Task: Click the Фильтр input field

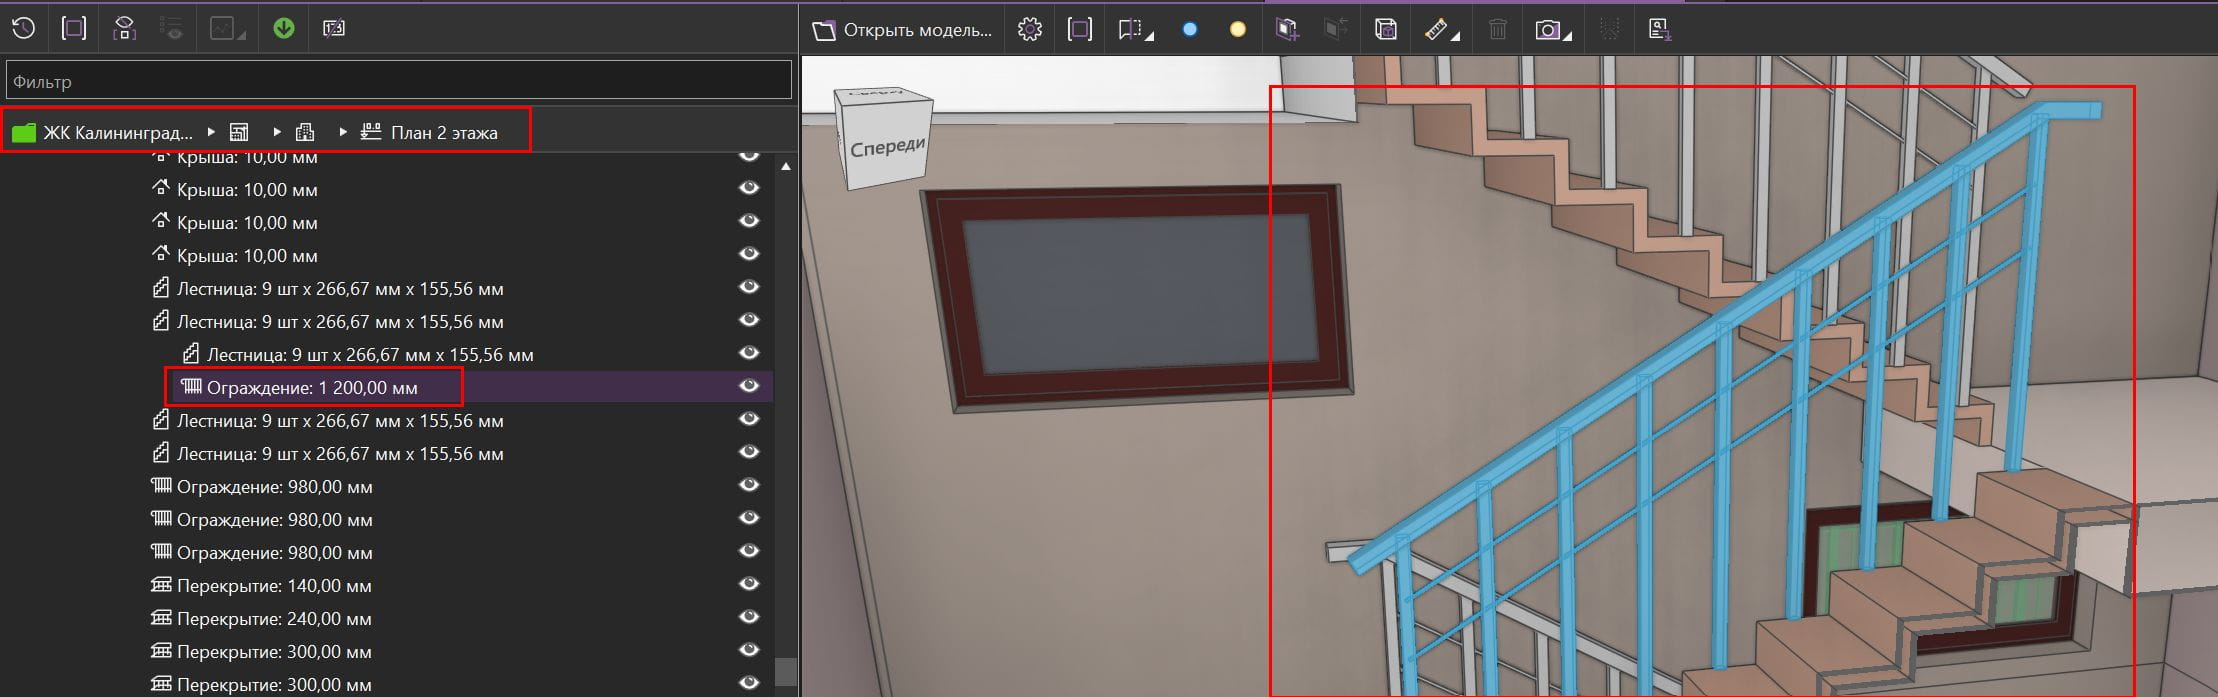Action: (x=398, y=81)
